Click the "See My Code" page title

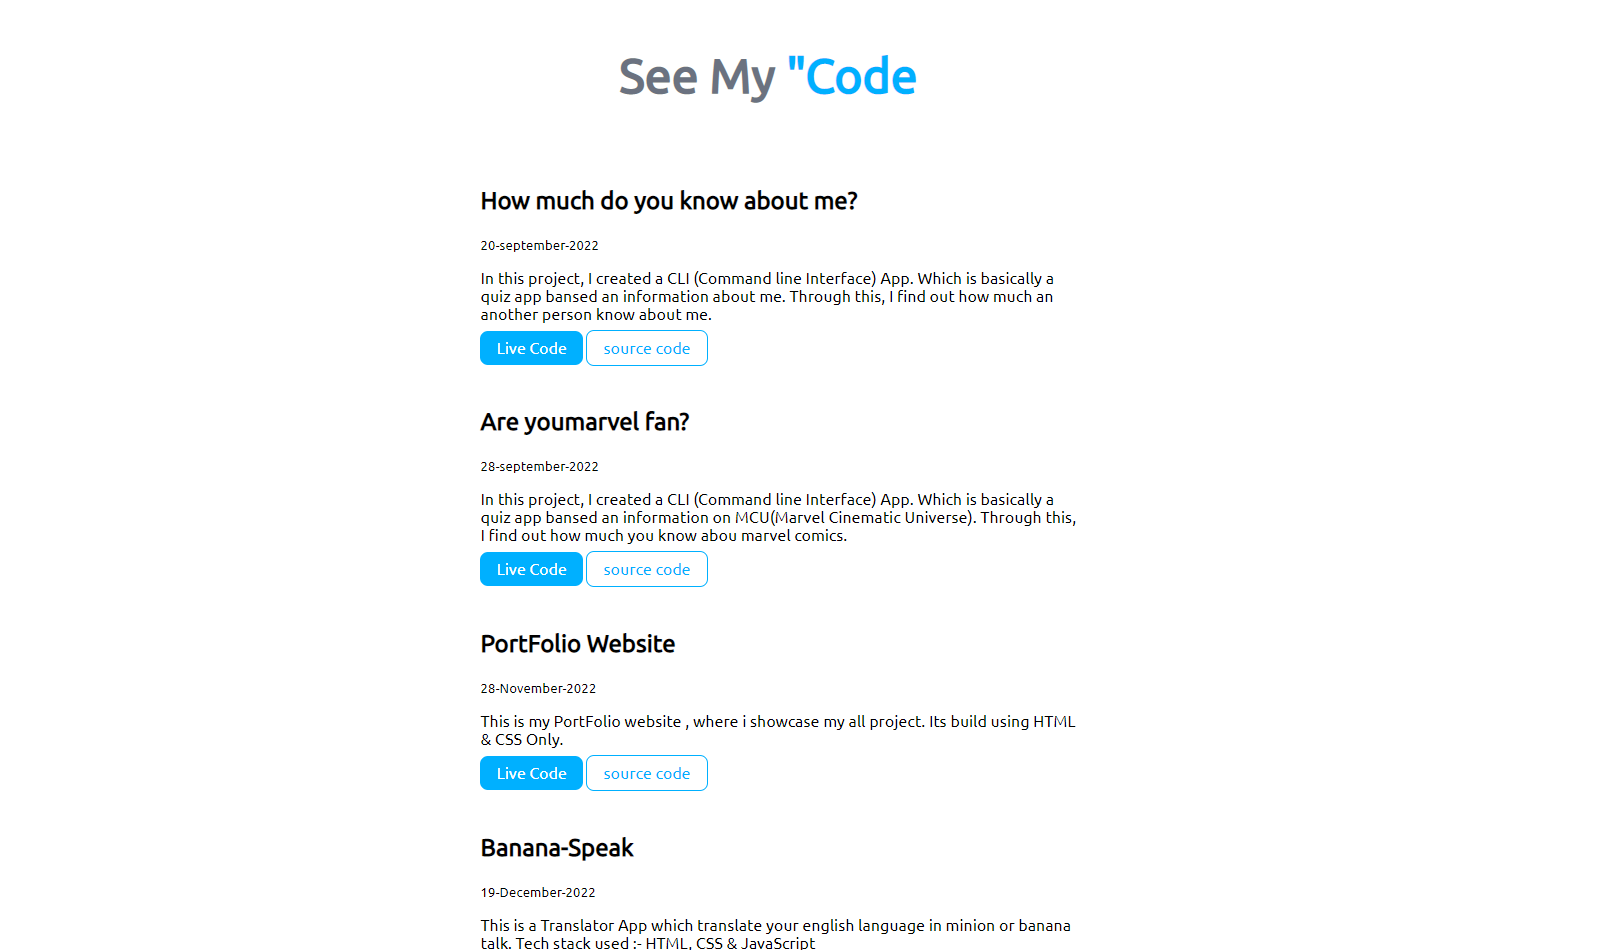[x=767, y=76]
